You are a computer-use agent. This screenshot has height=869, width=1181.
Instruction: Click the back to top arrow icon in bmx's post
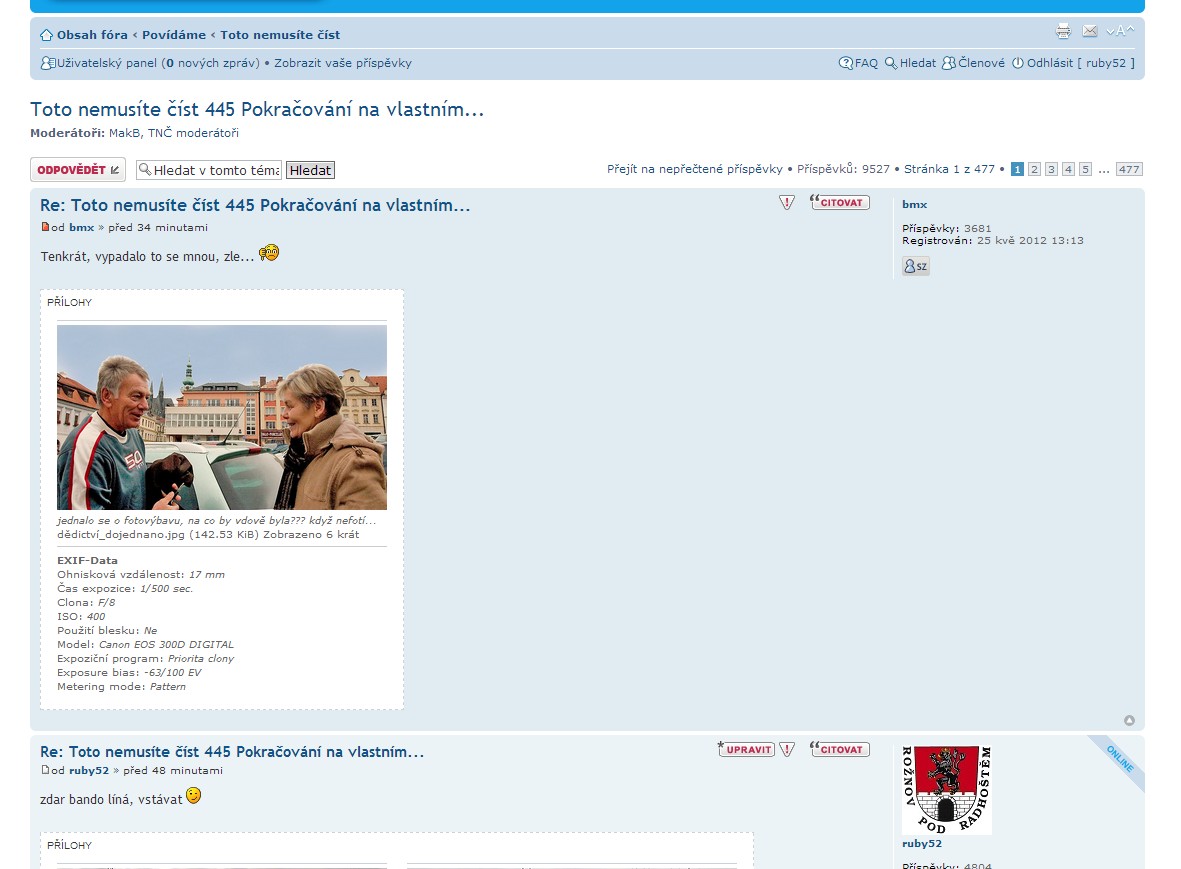tap(1129, 720)
